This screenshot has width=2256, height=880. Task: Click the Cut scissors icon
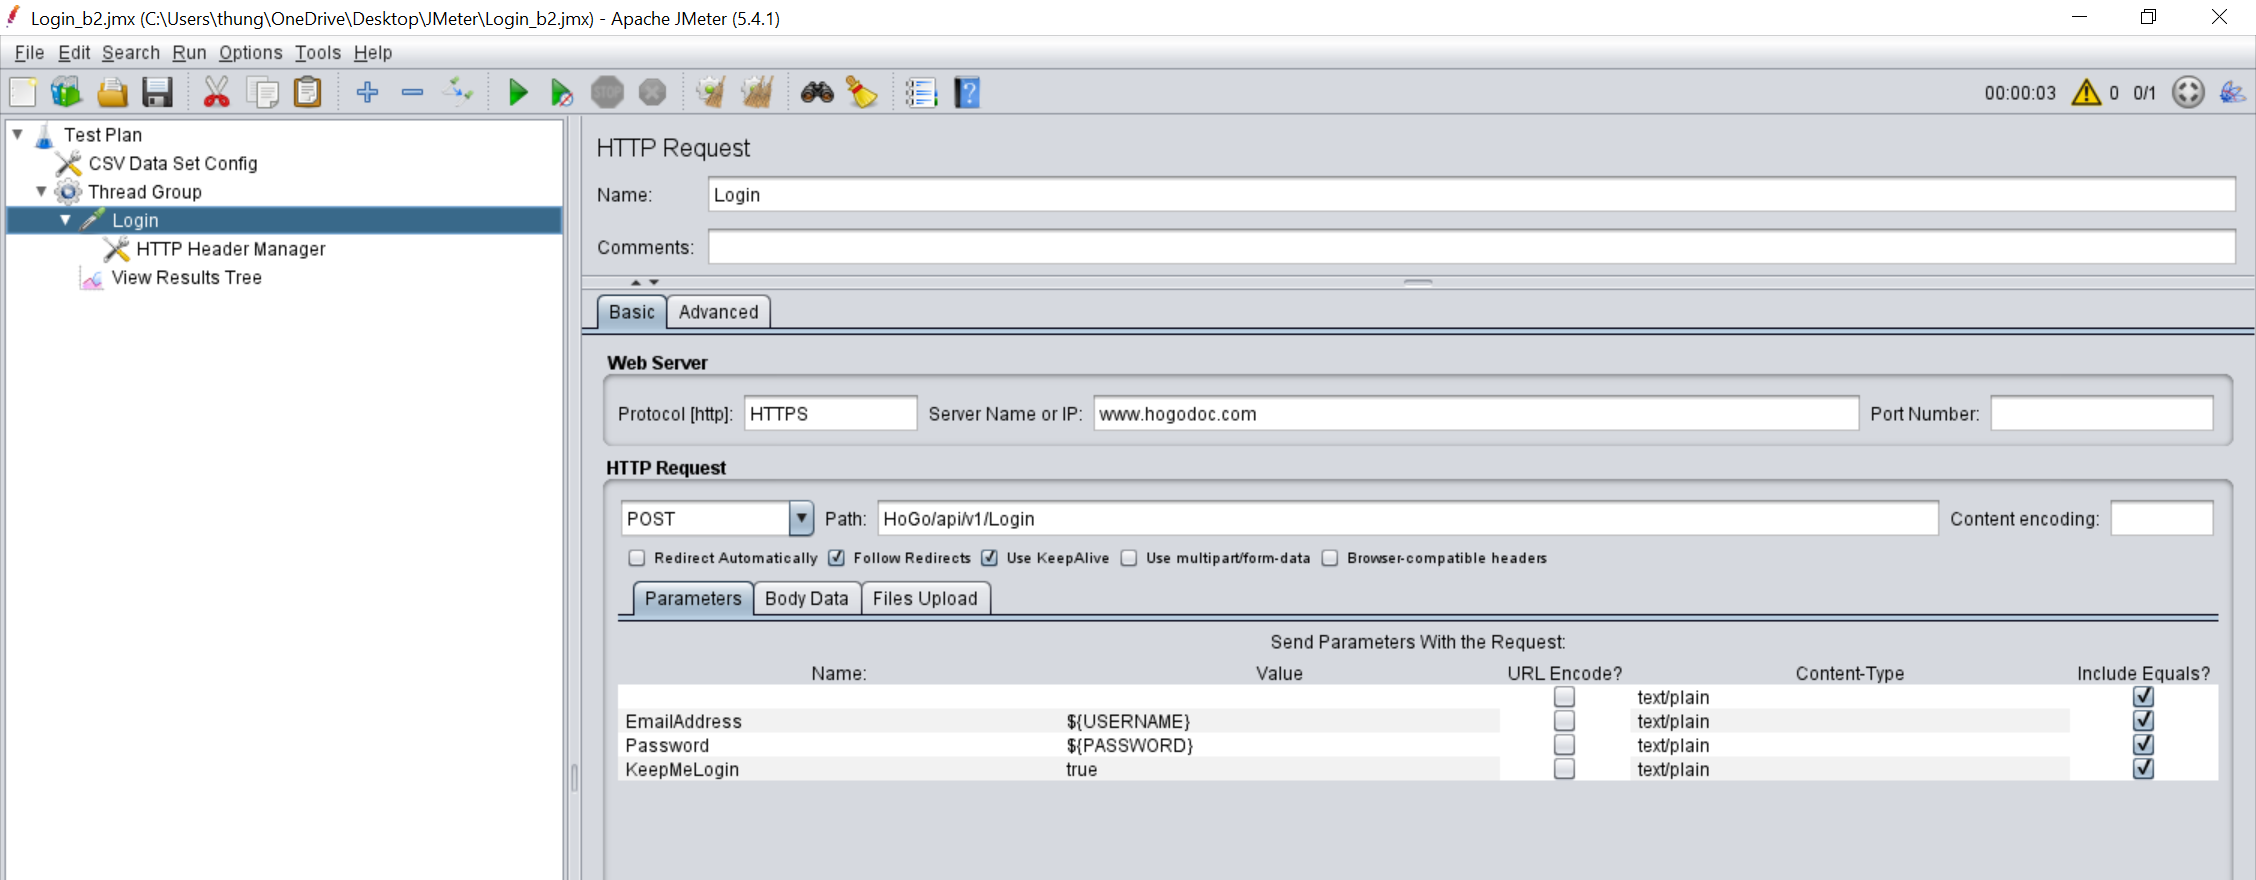(216, 93)
